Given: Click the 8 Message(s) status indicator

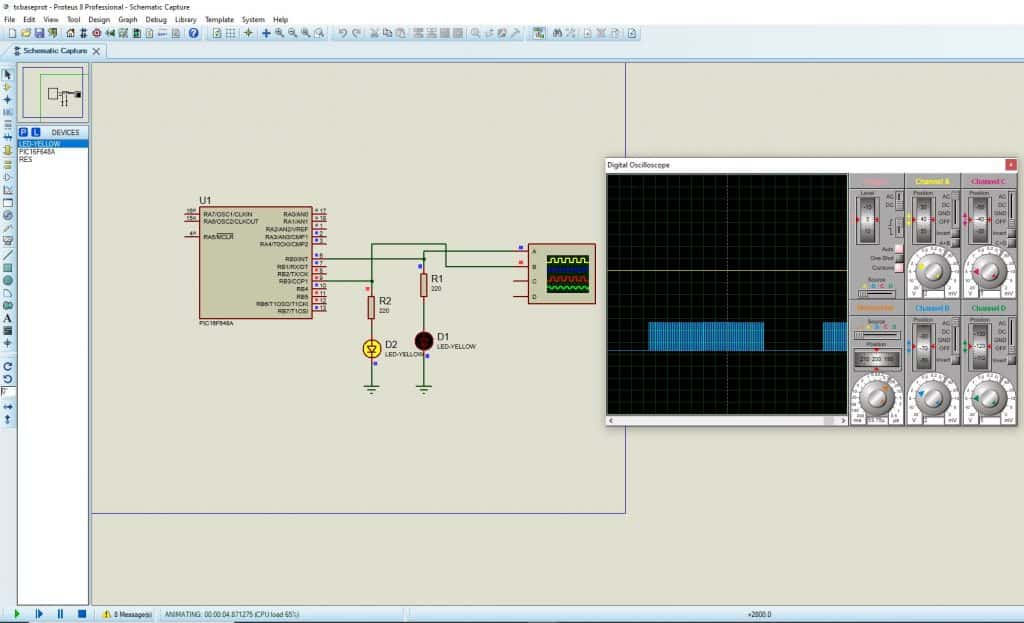Looking at the screenshot, I should 126,614.
